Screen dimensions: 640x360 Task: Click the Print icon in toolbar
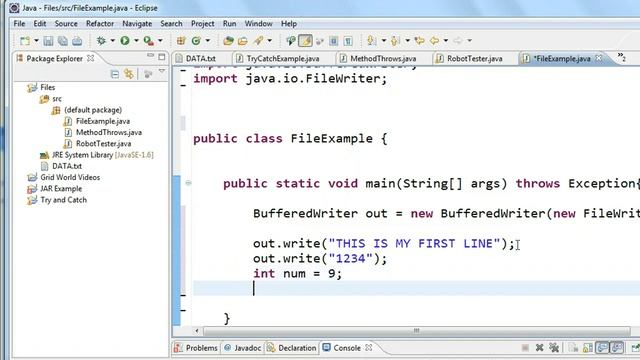coord(77,40)
